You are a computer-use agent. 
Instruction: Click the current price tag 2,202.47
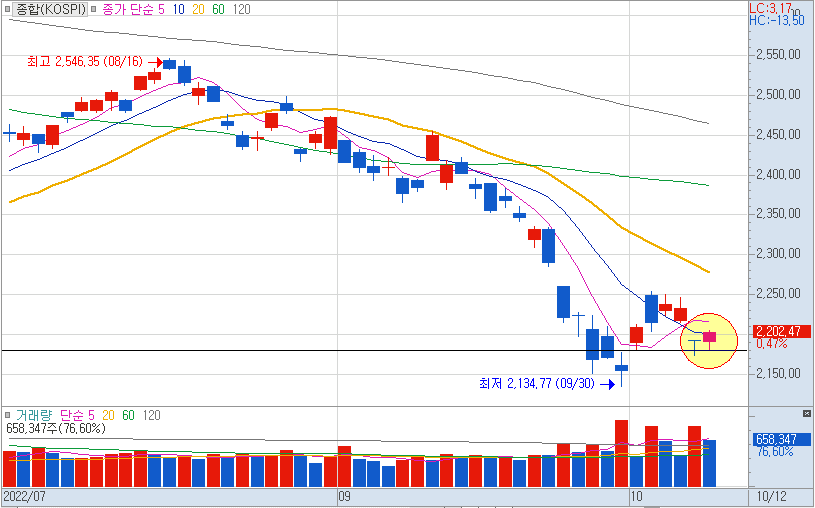[x=782, y=331]
